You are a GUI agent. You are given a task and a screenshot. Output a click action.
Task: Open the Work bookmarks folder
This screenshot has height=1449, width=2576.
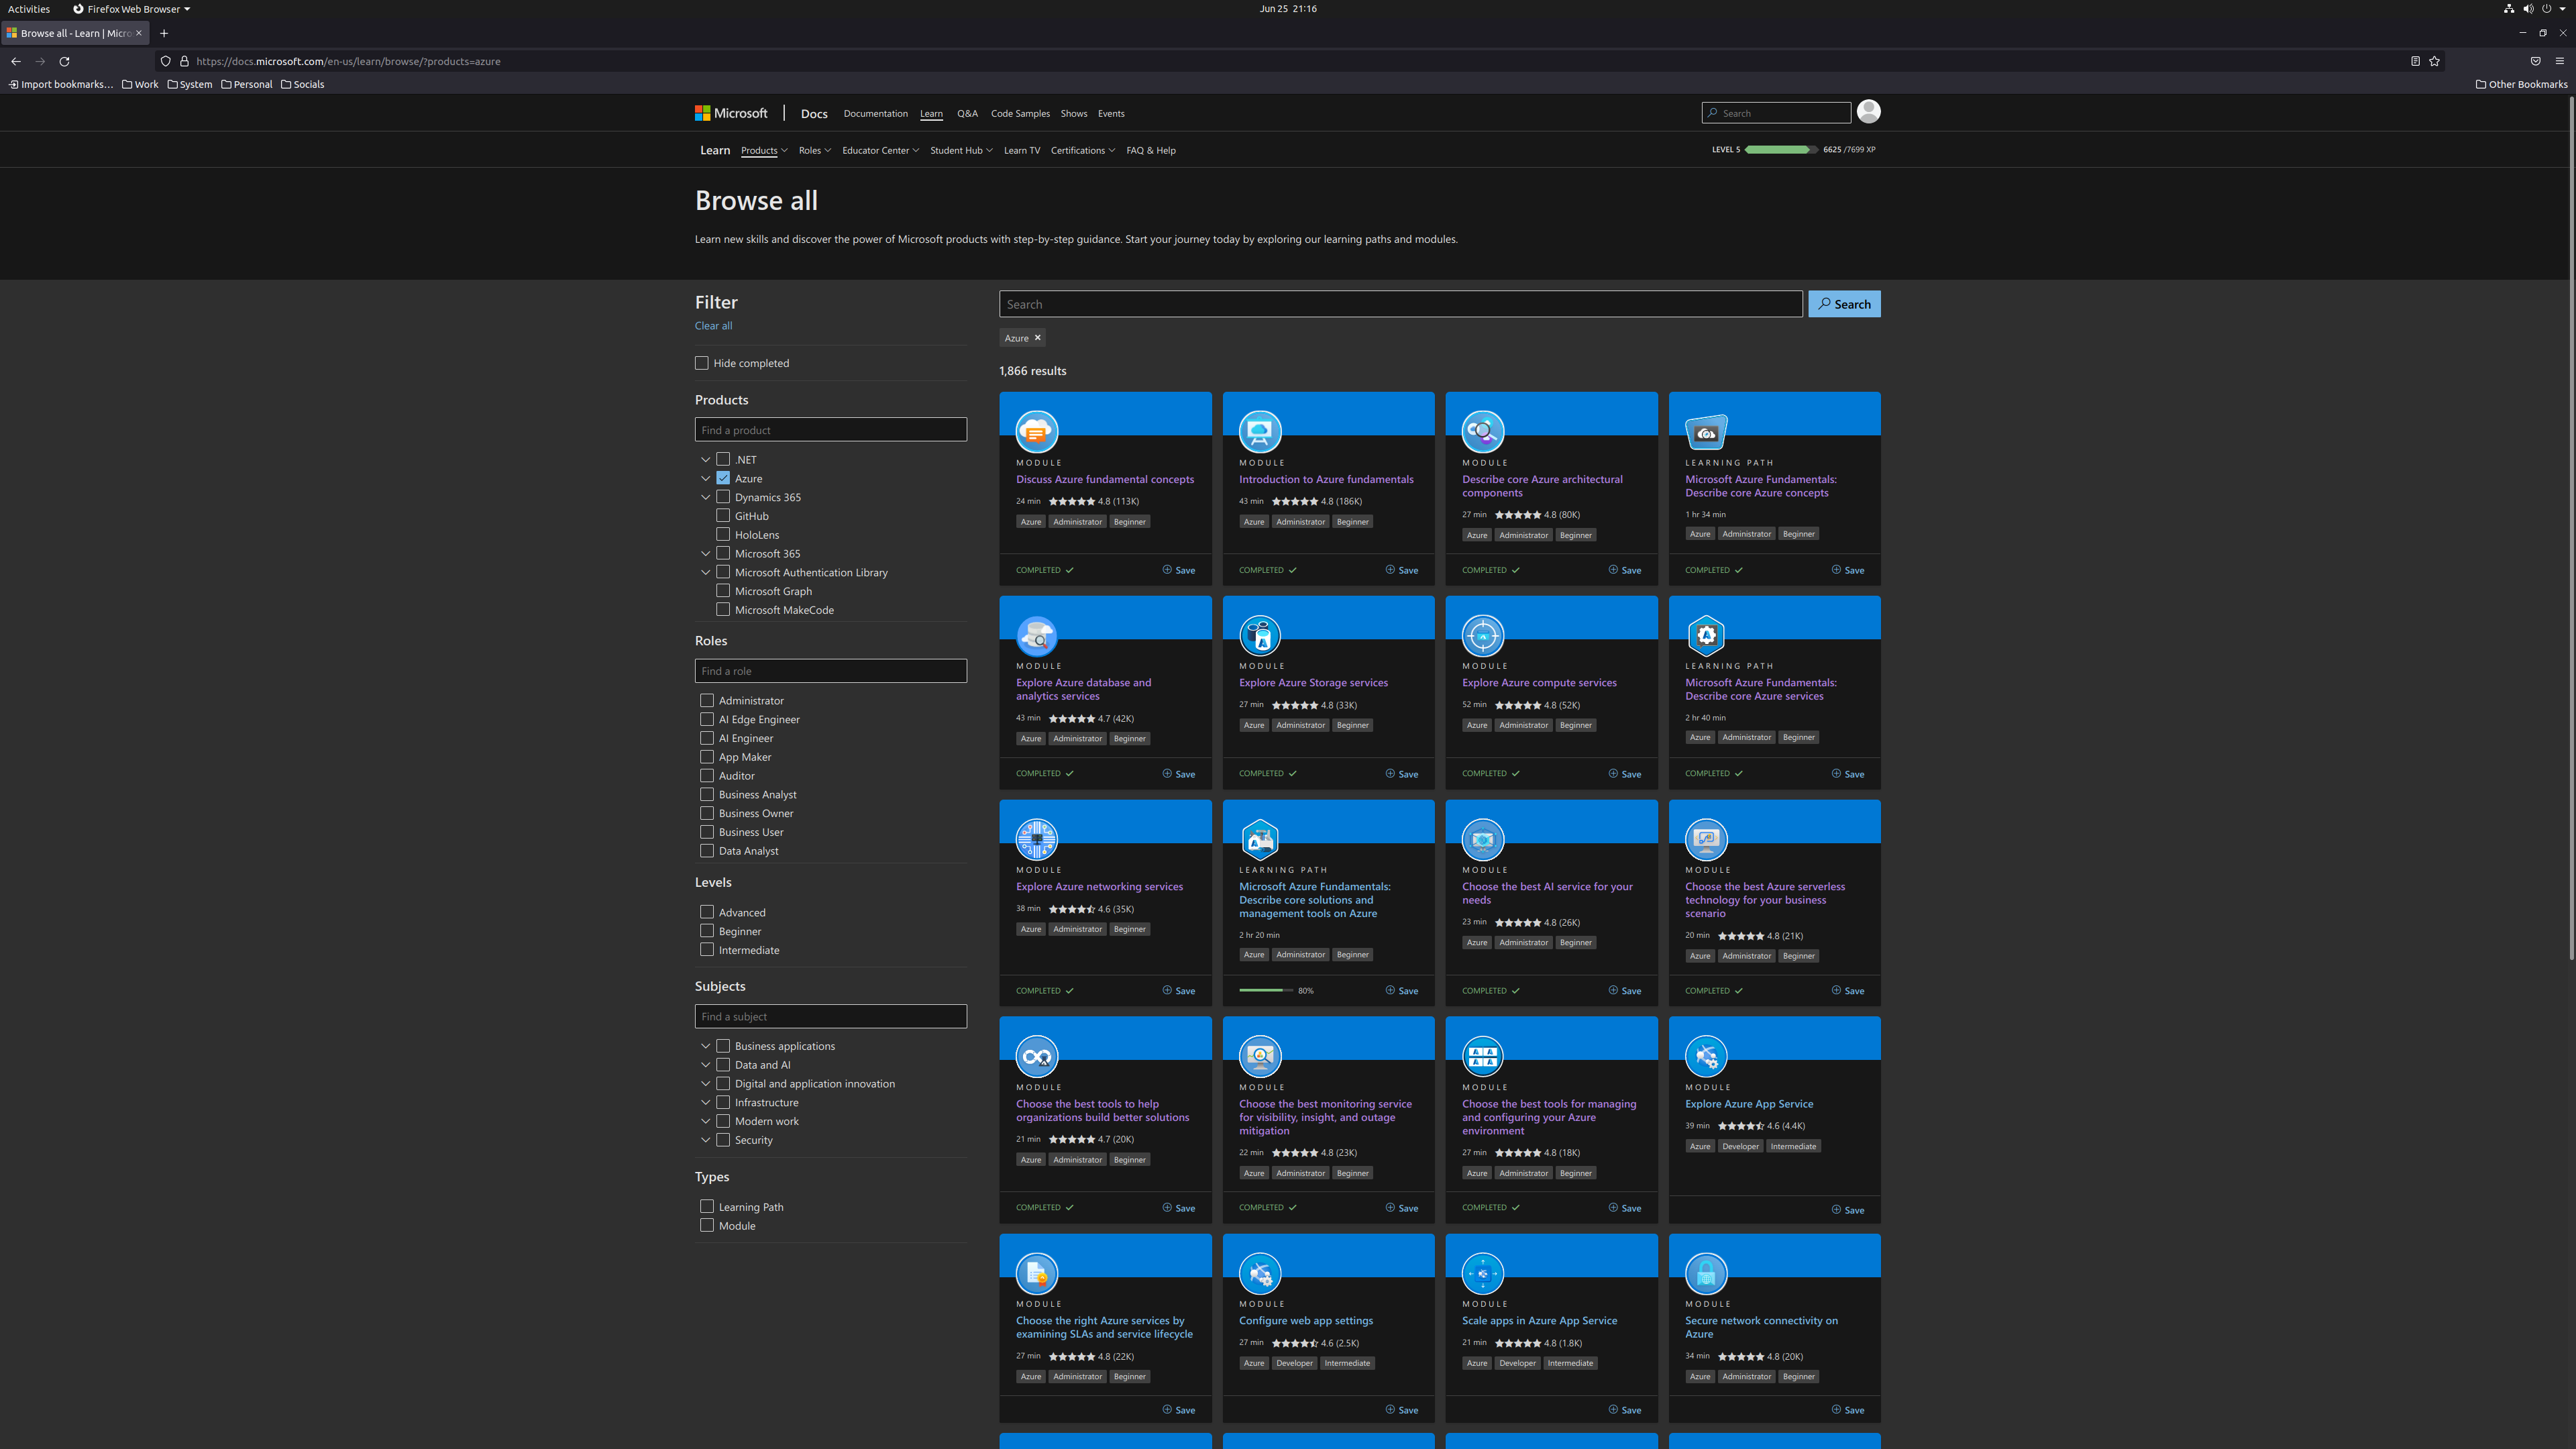[140, 84]
